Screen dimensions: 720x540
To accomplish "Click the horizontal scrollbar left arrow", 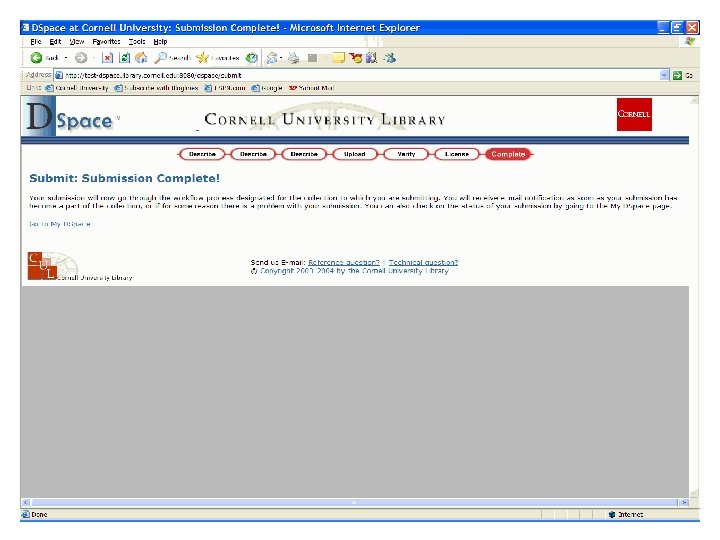I will (26, 502).
